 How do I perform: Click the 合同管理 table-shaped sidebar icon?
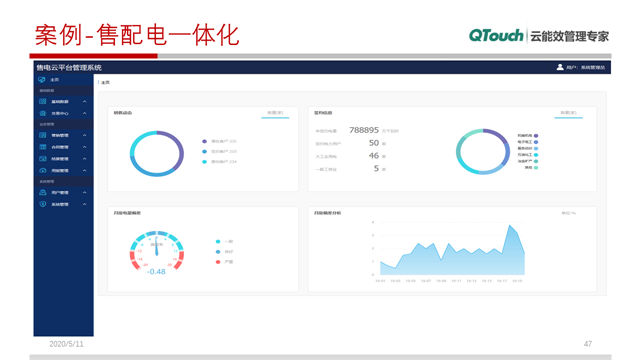42,147
